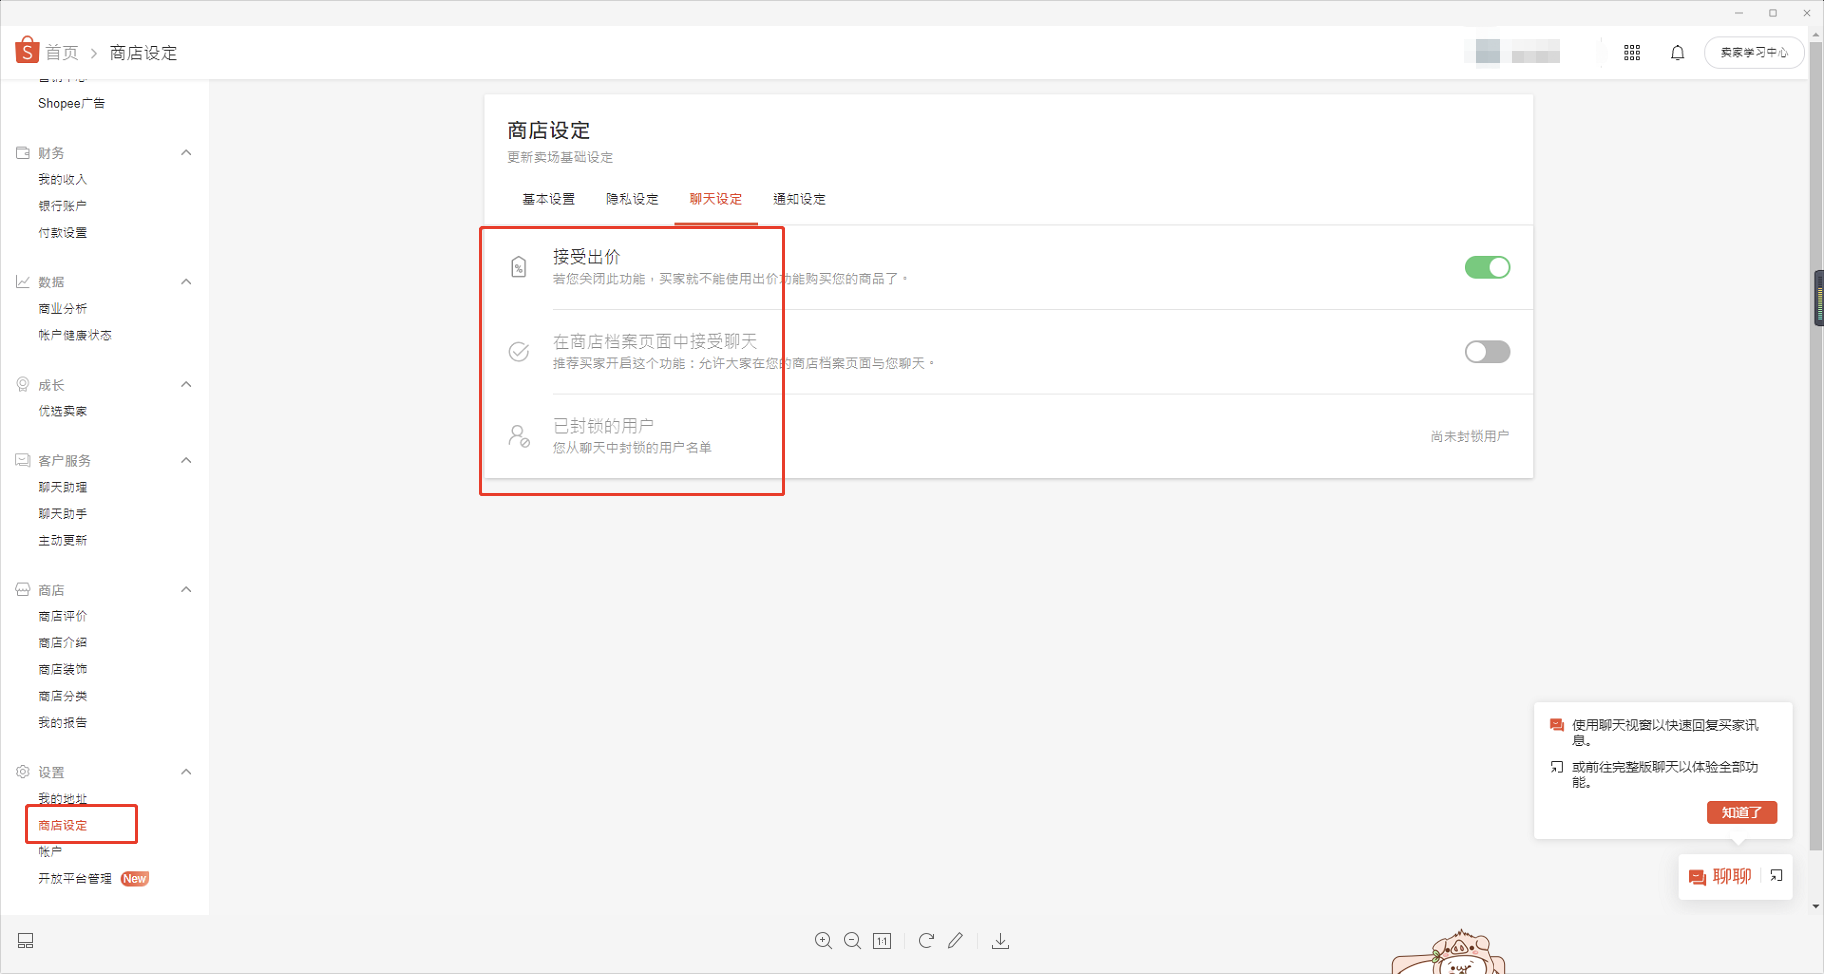Open 我的地址 in the sidebar
This screenshot has height=974, width=1824.
tap(62, 798)
